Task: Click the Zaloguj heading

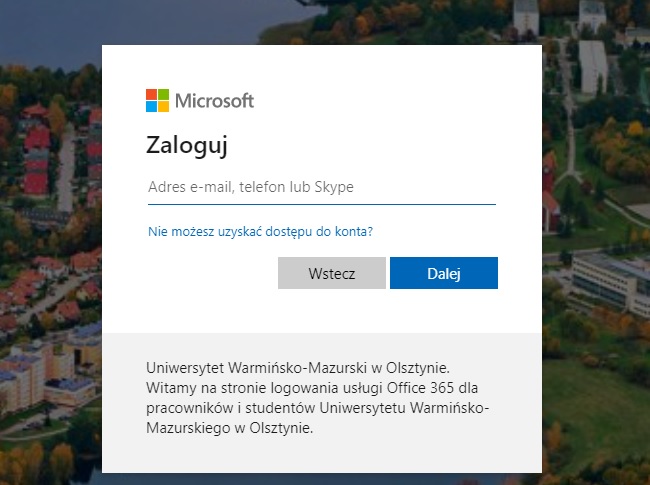Action: click(x=187, y=146)
